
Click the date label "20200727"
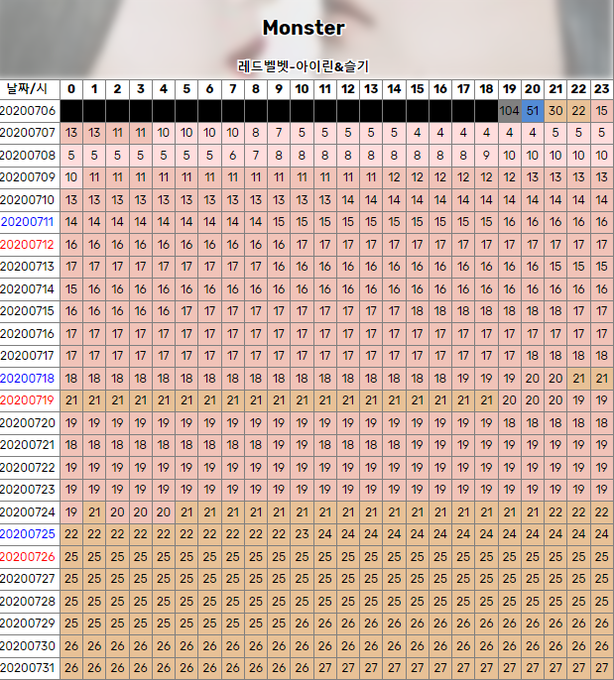pyautogui.click(x=28, y=579)
